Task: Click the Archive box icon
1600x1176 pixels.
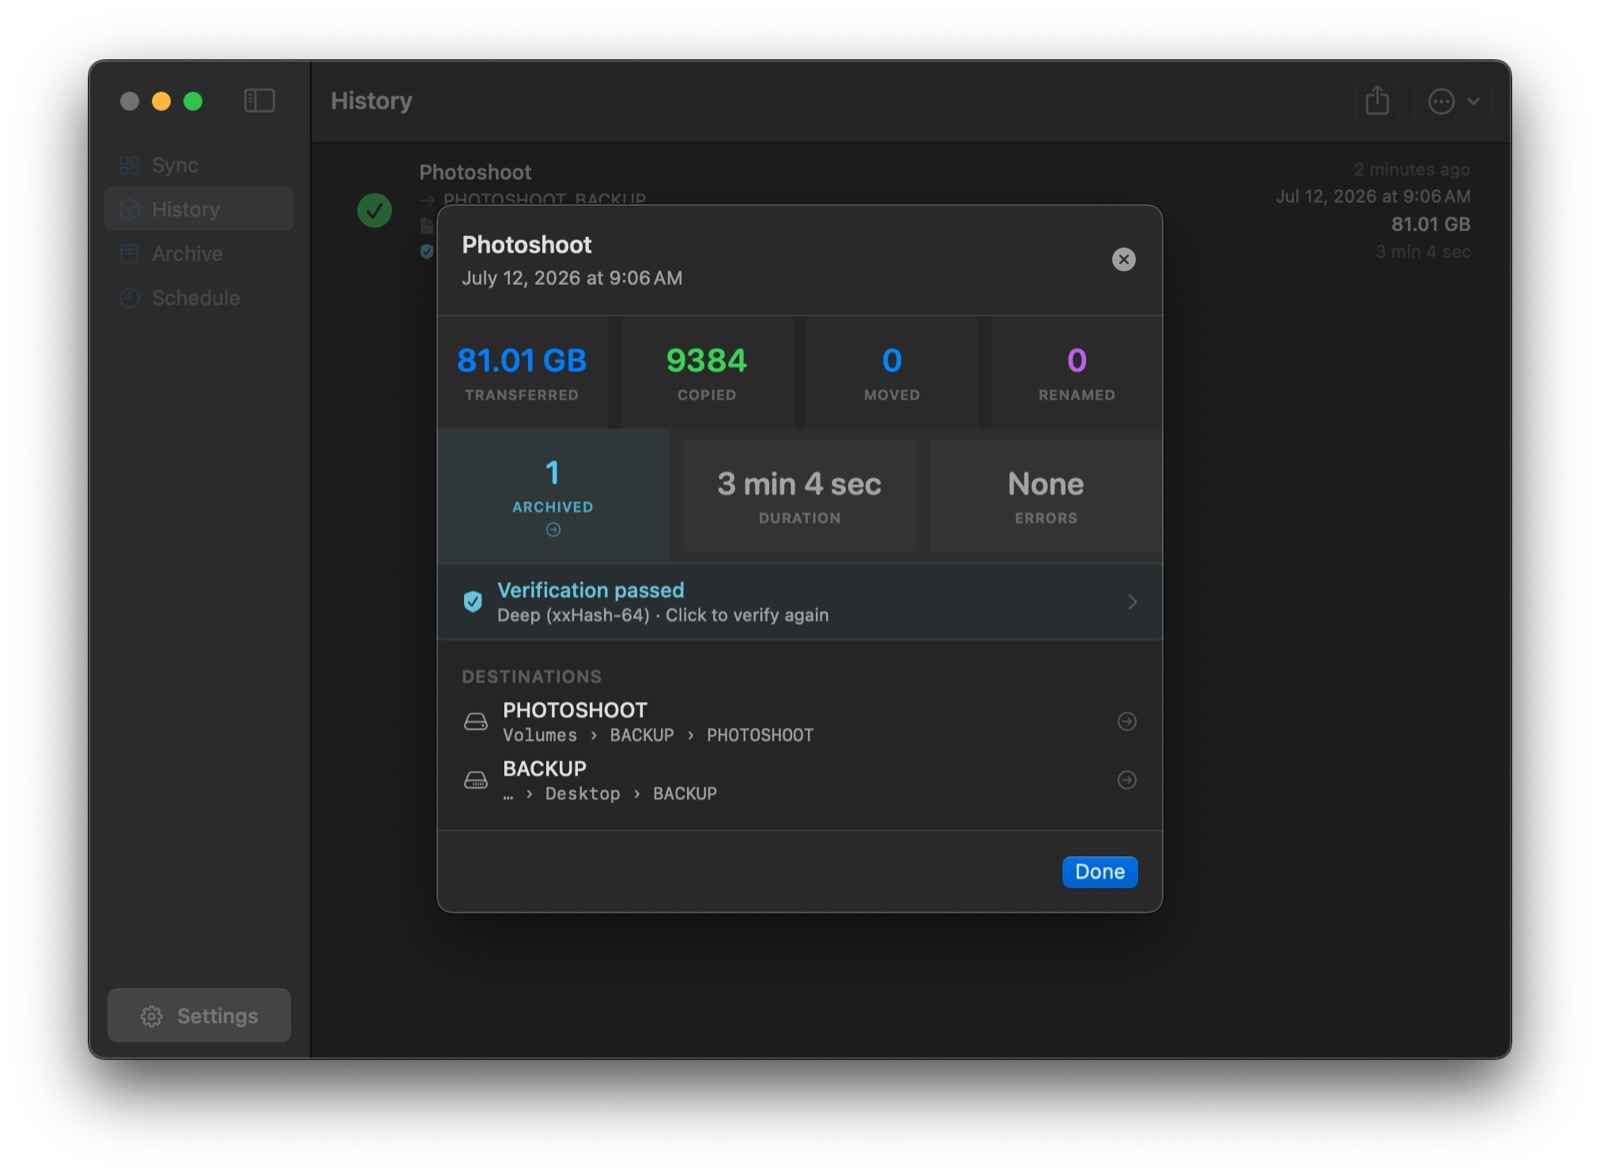Action: point(129,254)
